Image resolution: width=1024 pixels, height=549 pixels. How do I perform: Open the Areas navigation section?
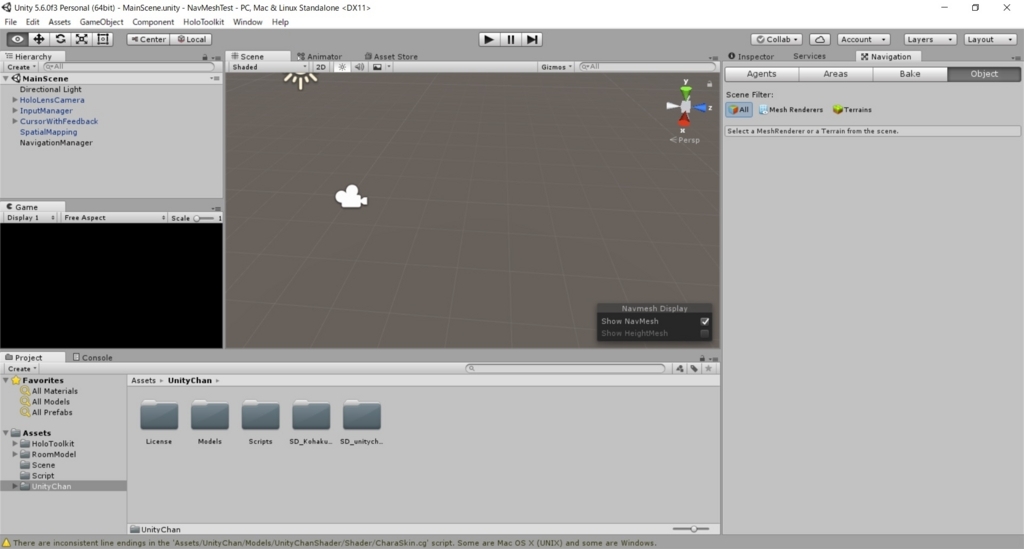[835, 74]
